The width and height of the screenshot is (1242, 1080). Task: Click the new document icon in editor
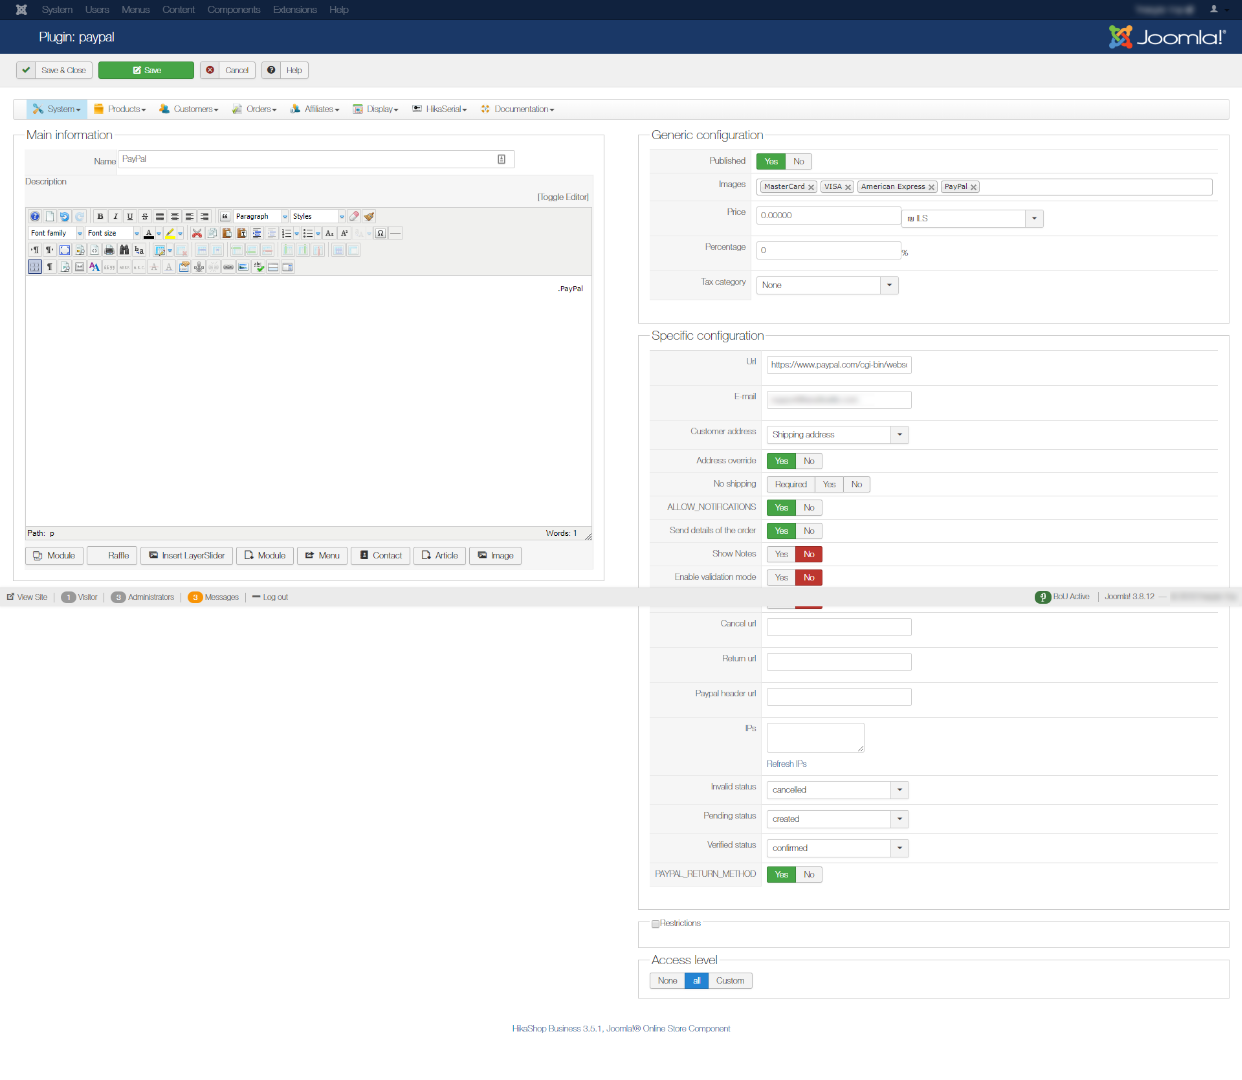click(50, 217)
